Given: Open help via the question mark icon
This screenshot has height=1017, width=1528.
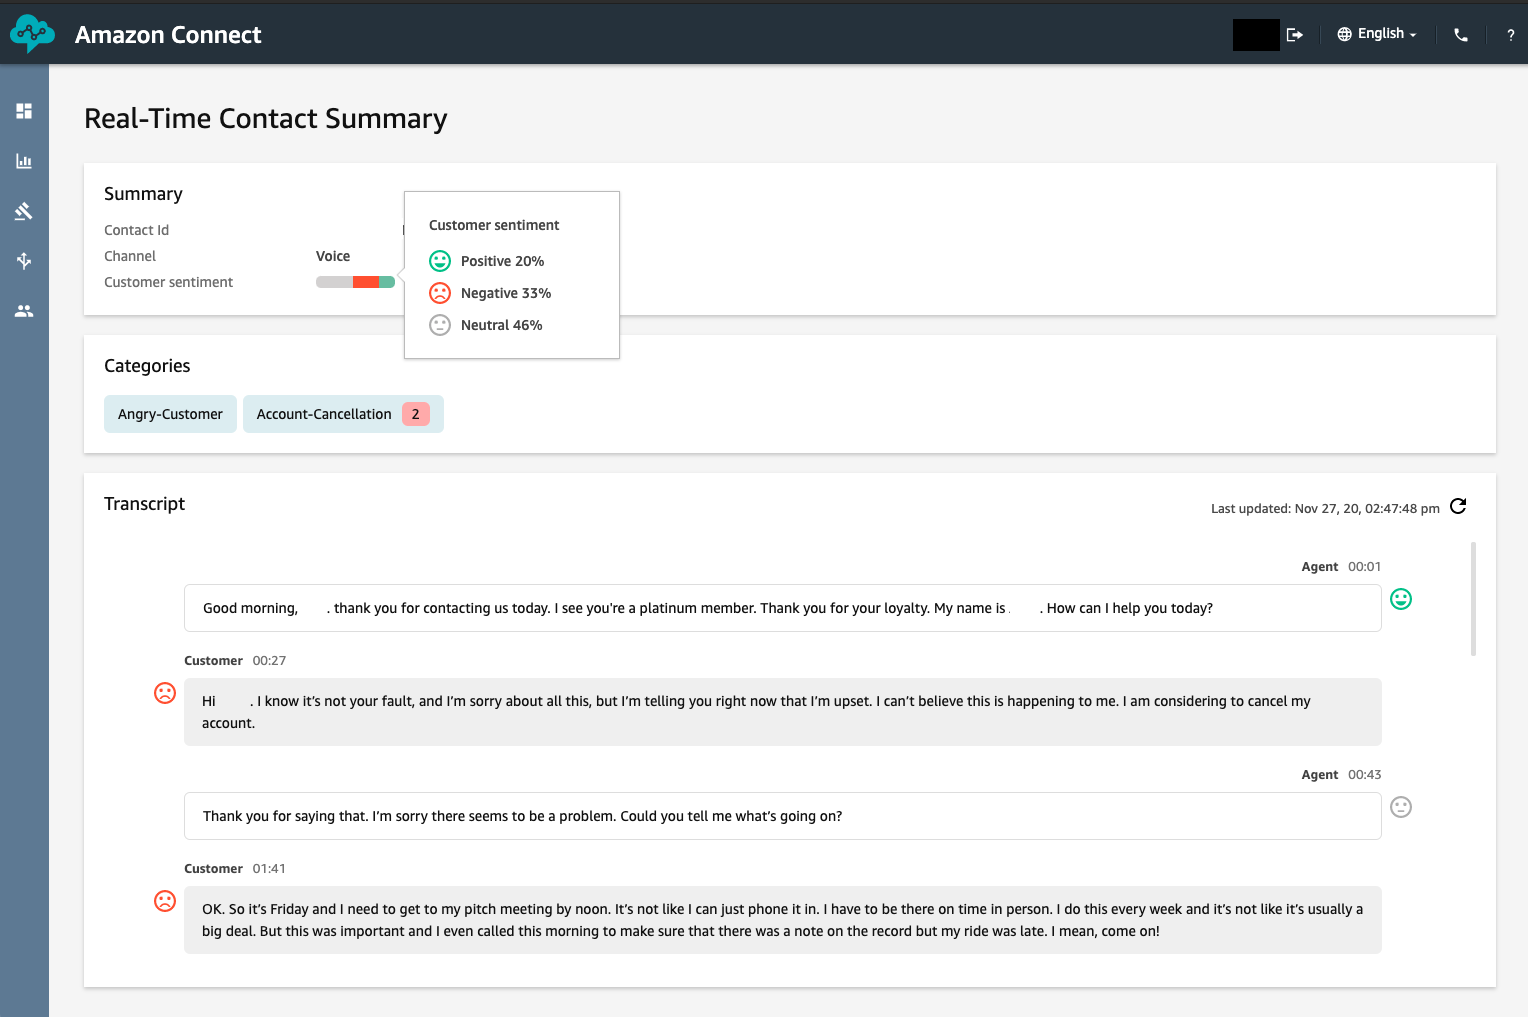Looking at the screenshot, I should [x=1511, y=35].
